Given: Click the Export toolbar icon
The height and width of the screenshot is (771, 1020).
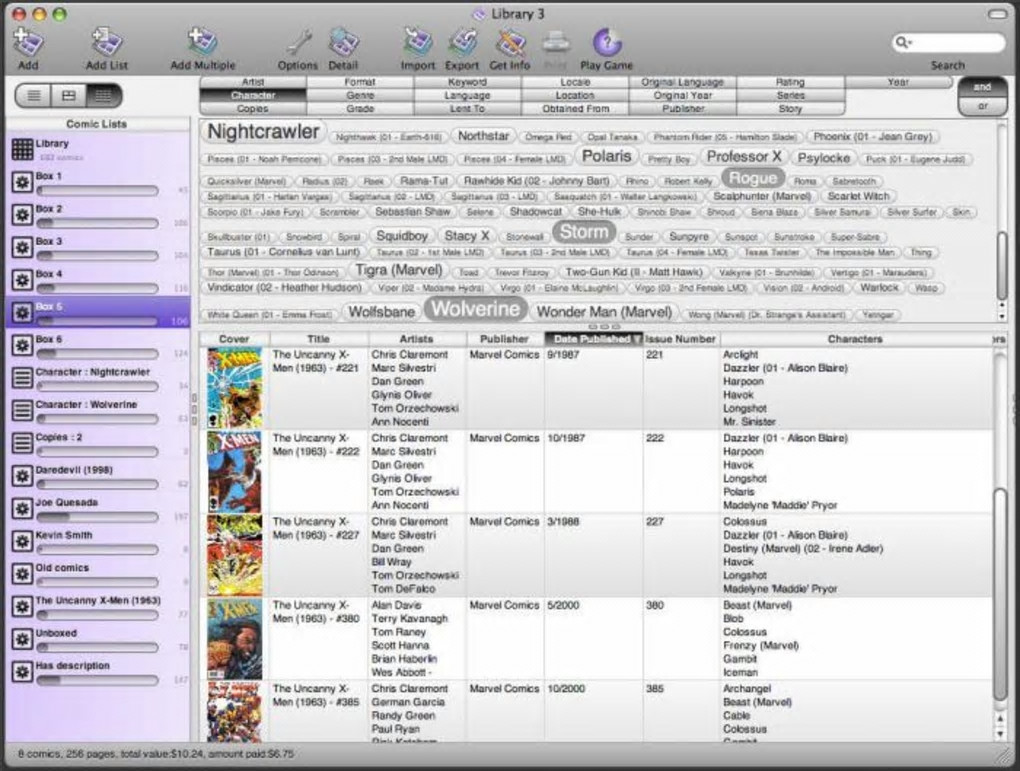Looking at the screenshot, I should click(x=462, y=43).
